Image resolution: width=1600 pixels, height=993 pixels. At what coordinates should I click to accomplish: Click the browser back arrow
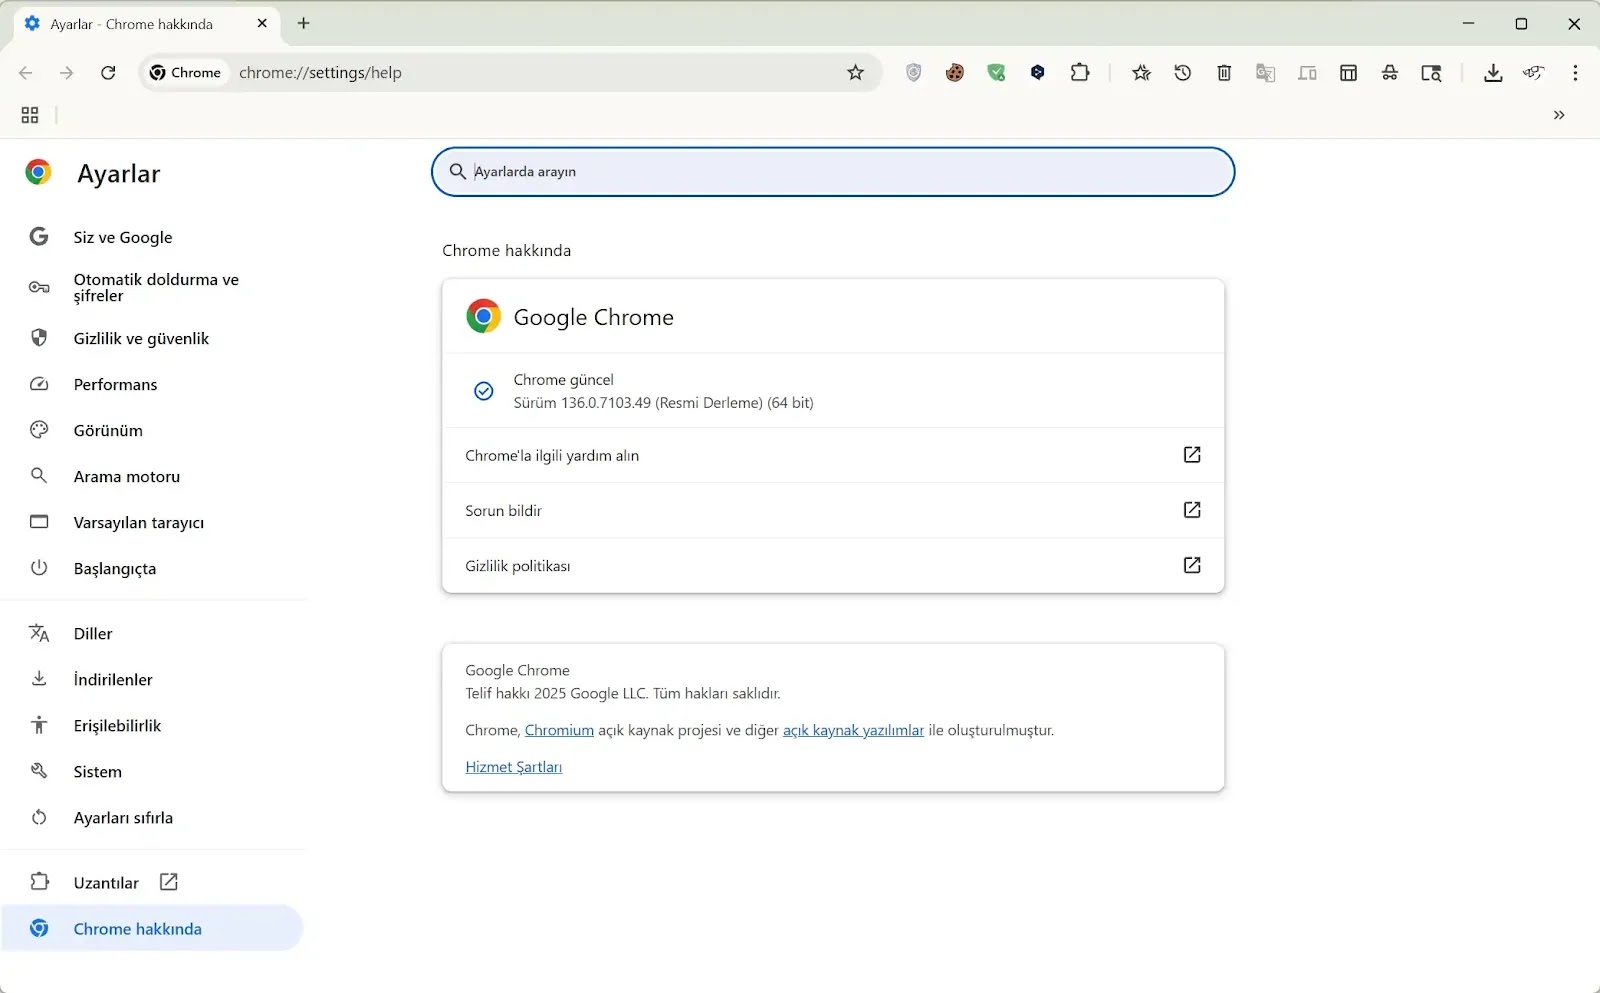coord(26,73)
